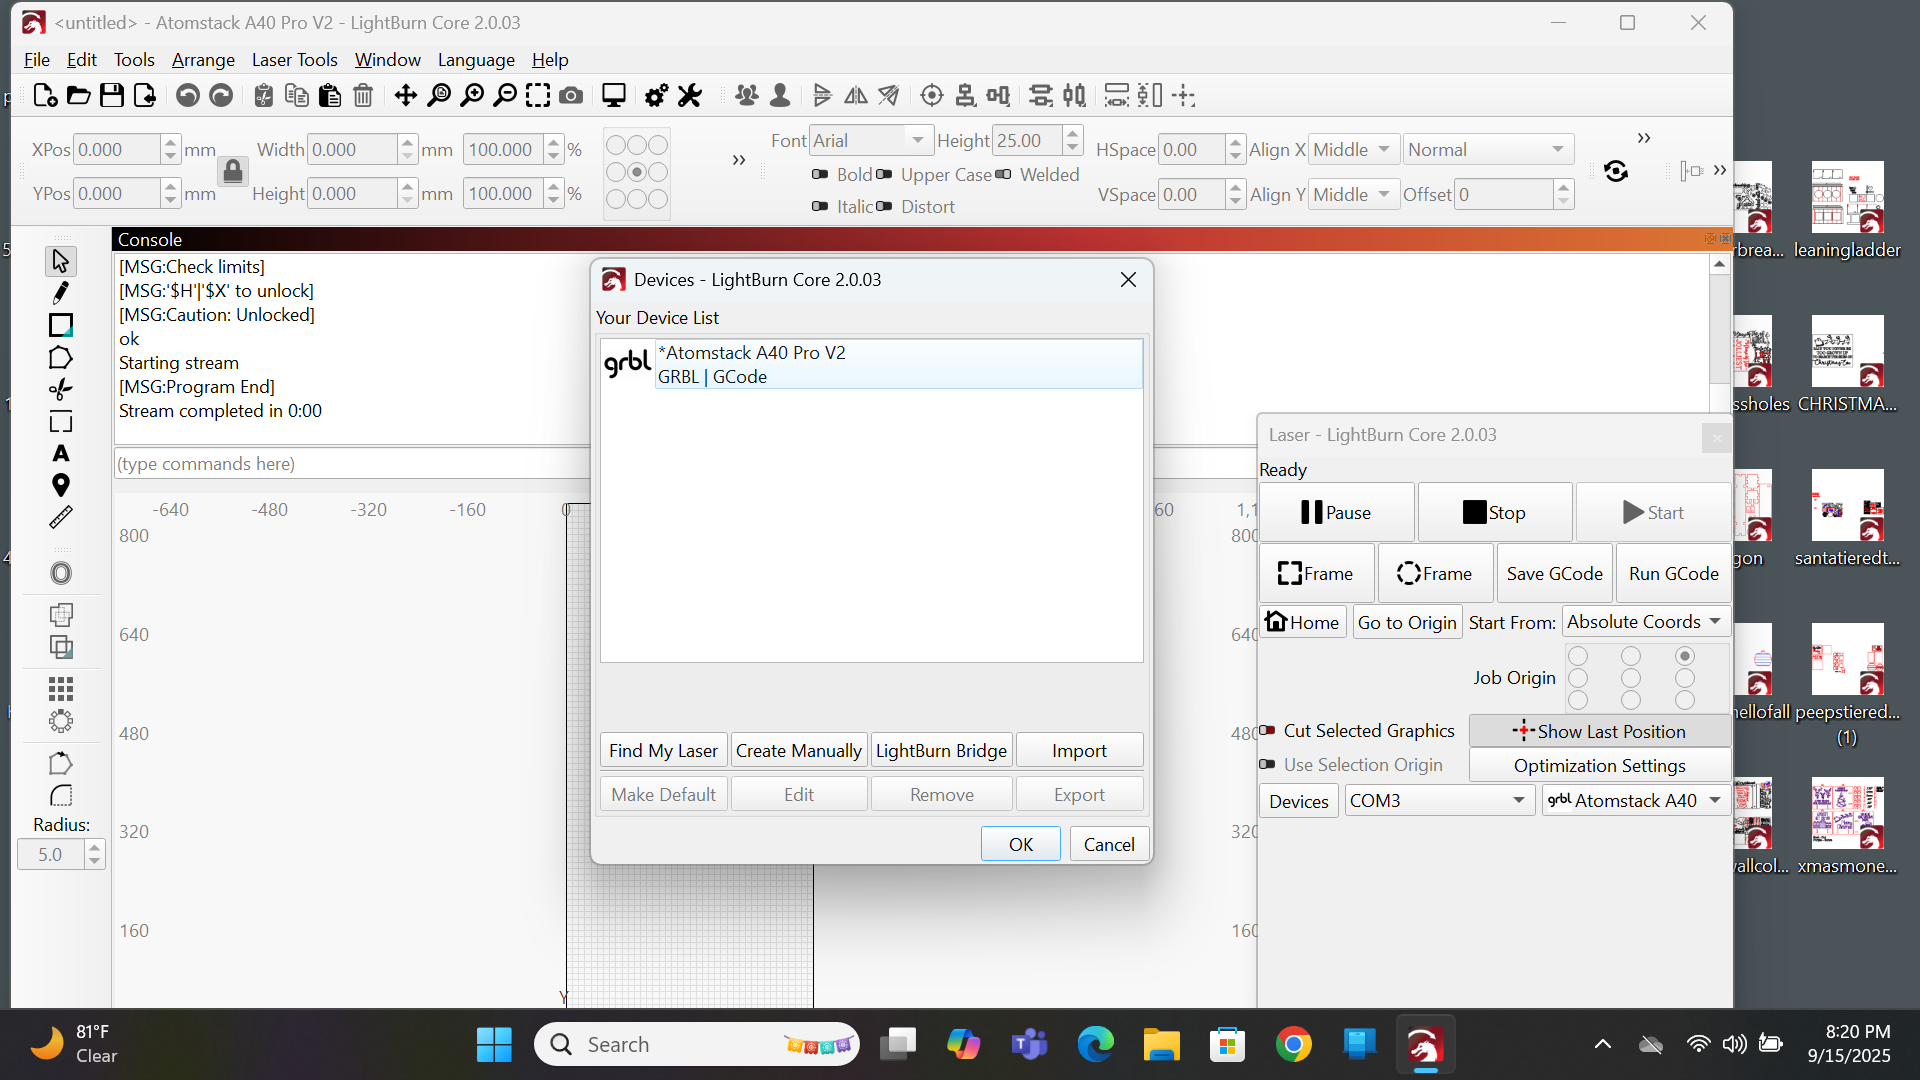Open Google Chrome from the taskbar
The image size is (1920, 1080).
point(1293,1045)
